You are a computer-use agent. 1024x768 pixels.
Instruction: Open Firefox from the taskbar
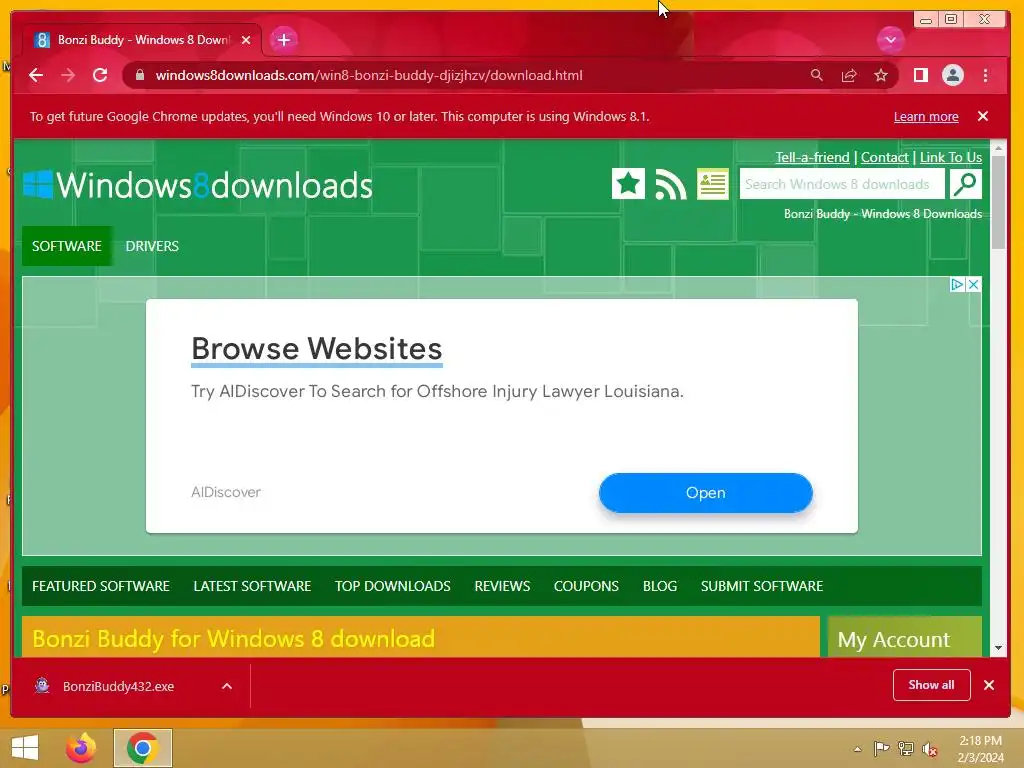tap(81, 748)
